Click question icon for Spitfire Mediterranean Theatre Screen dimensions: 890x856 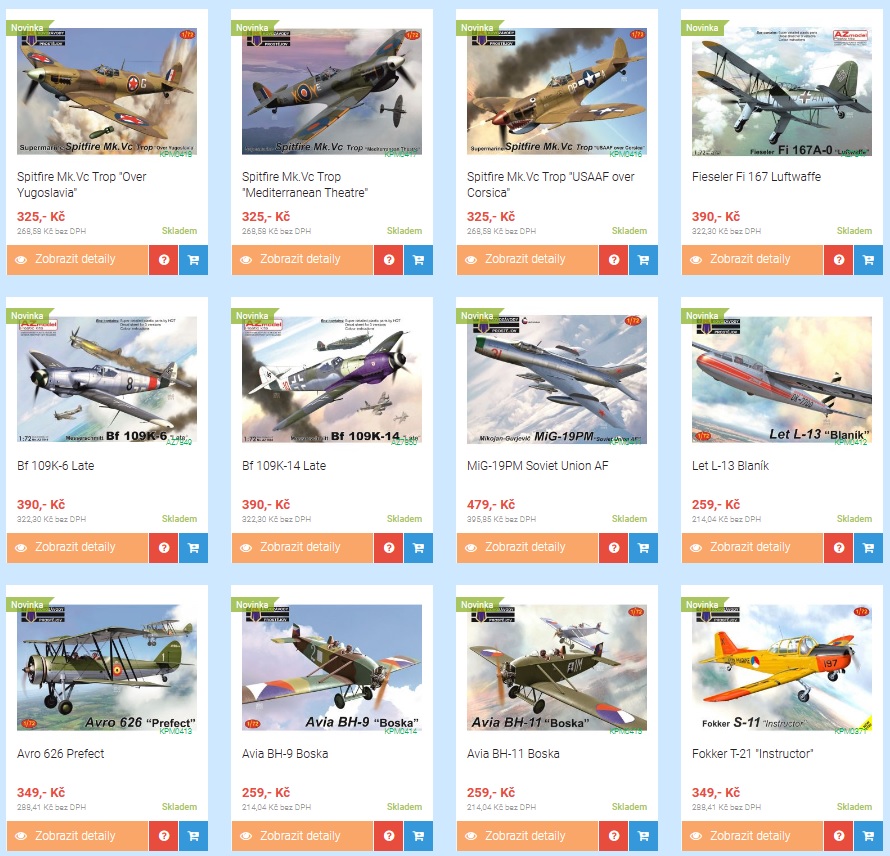pyautogui.click(x=389, y=260)
